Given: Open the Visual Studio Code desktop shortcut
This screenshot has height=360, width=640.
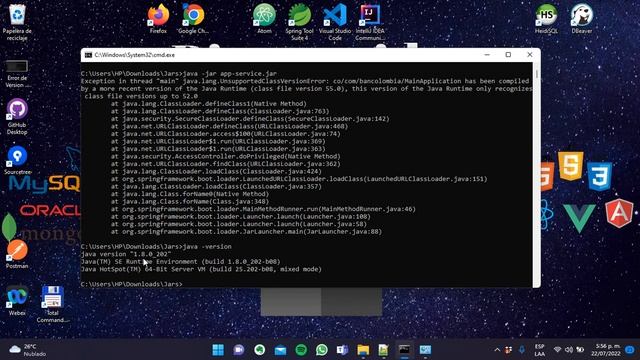Looking at the screenshot, I should tap(335, 22).
